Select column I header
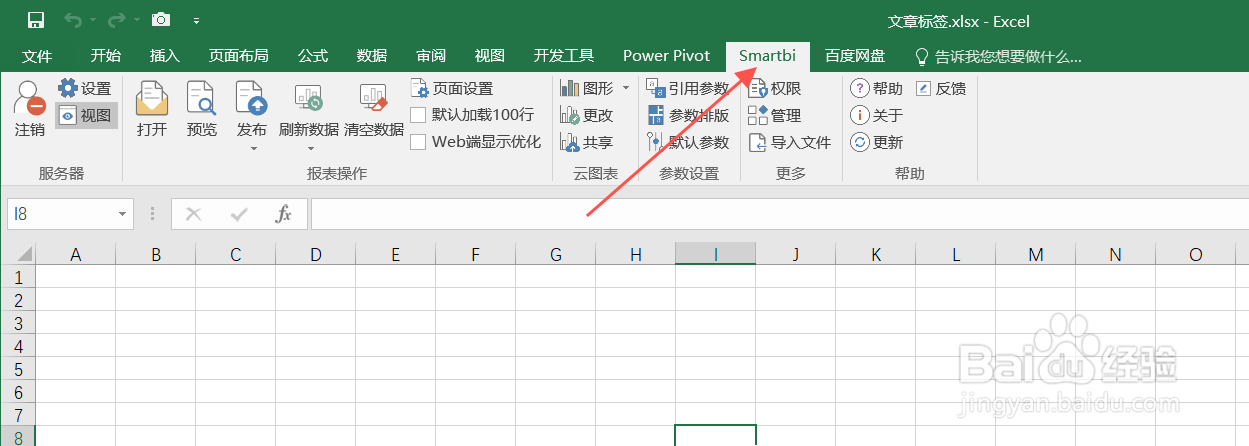 [x=716, y=255]
